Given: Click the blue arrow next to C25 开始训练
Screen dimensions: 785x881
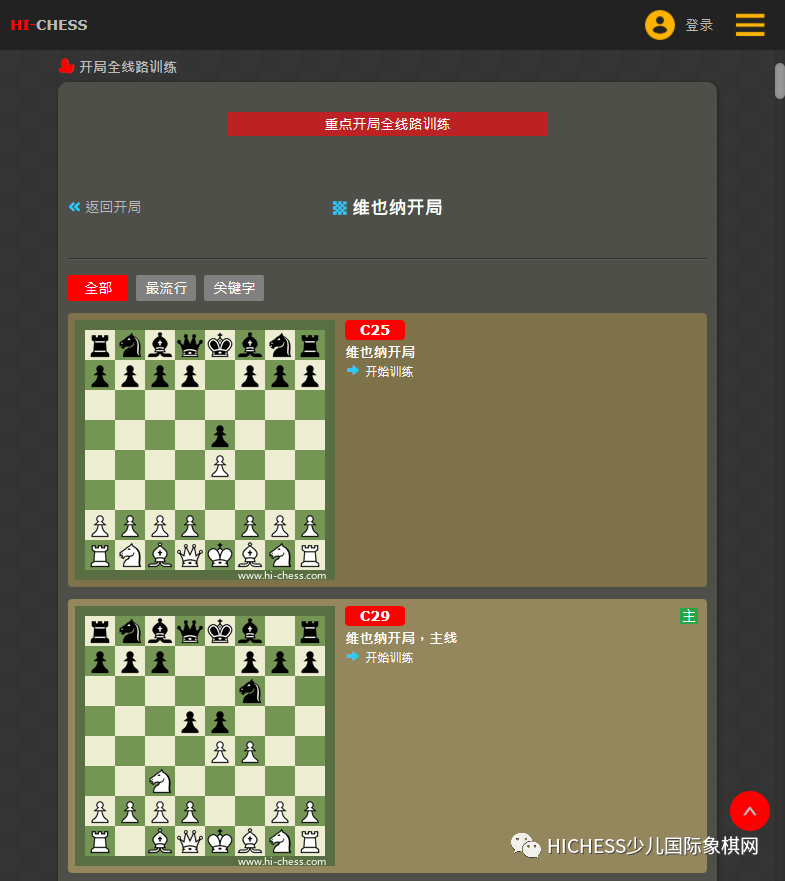Looking at the screenshot, I should (x=352, y=370).
